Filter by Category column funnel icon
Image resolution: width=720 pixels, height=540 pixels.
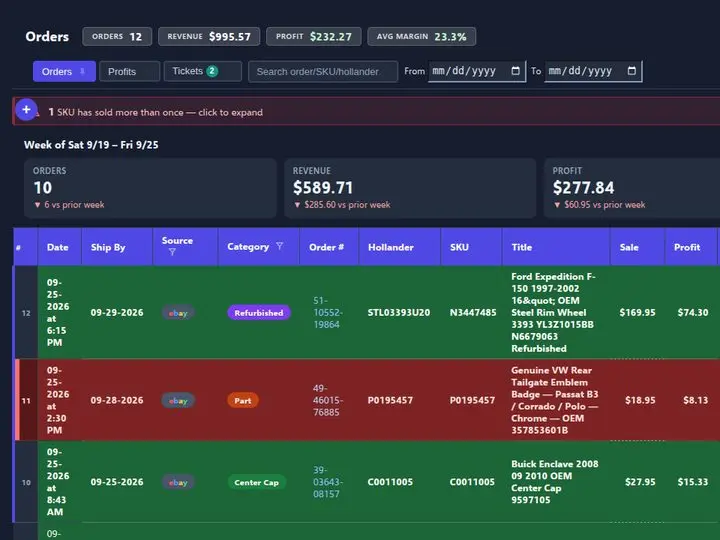coord(279,247)
